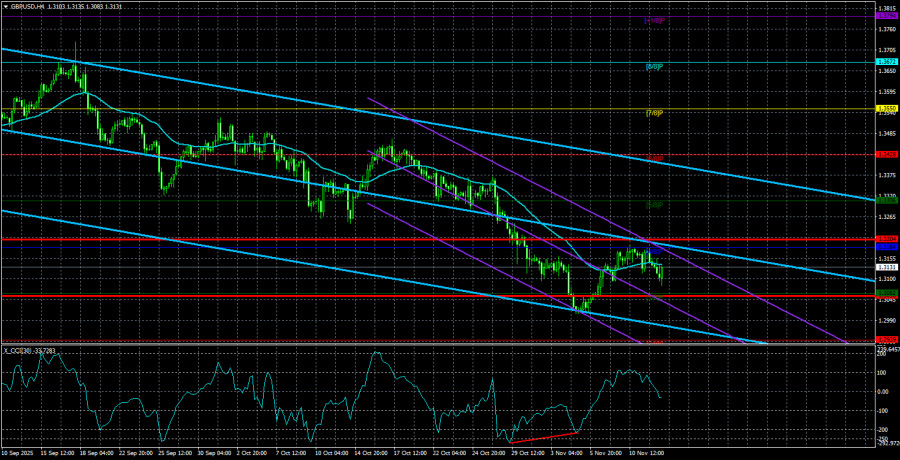Viewport: 900px width, 460px height.
Task: Click the GBPUSD,H4 chart title text
Action: pos(26,6)
